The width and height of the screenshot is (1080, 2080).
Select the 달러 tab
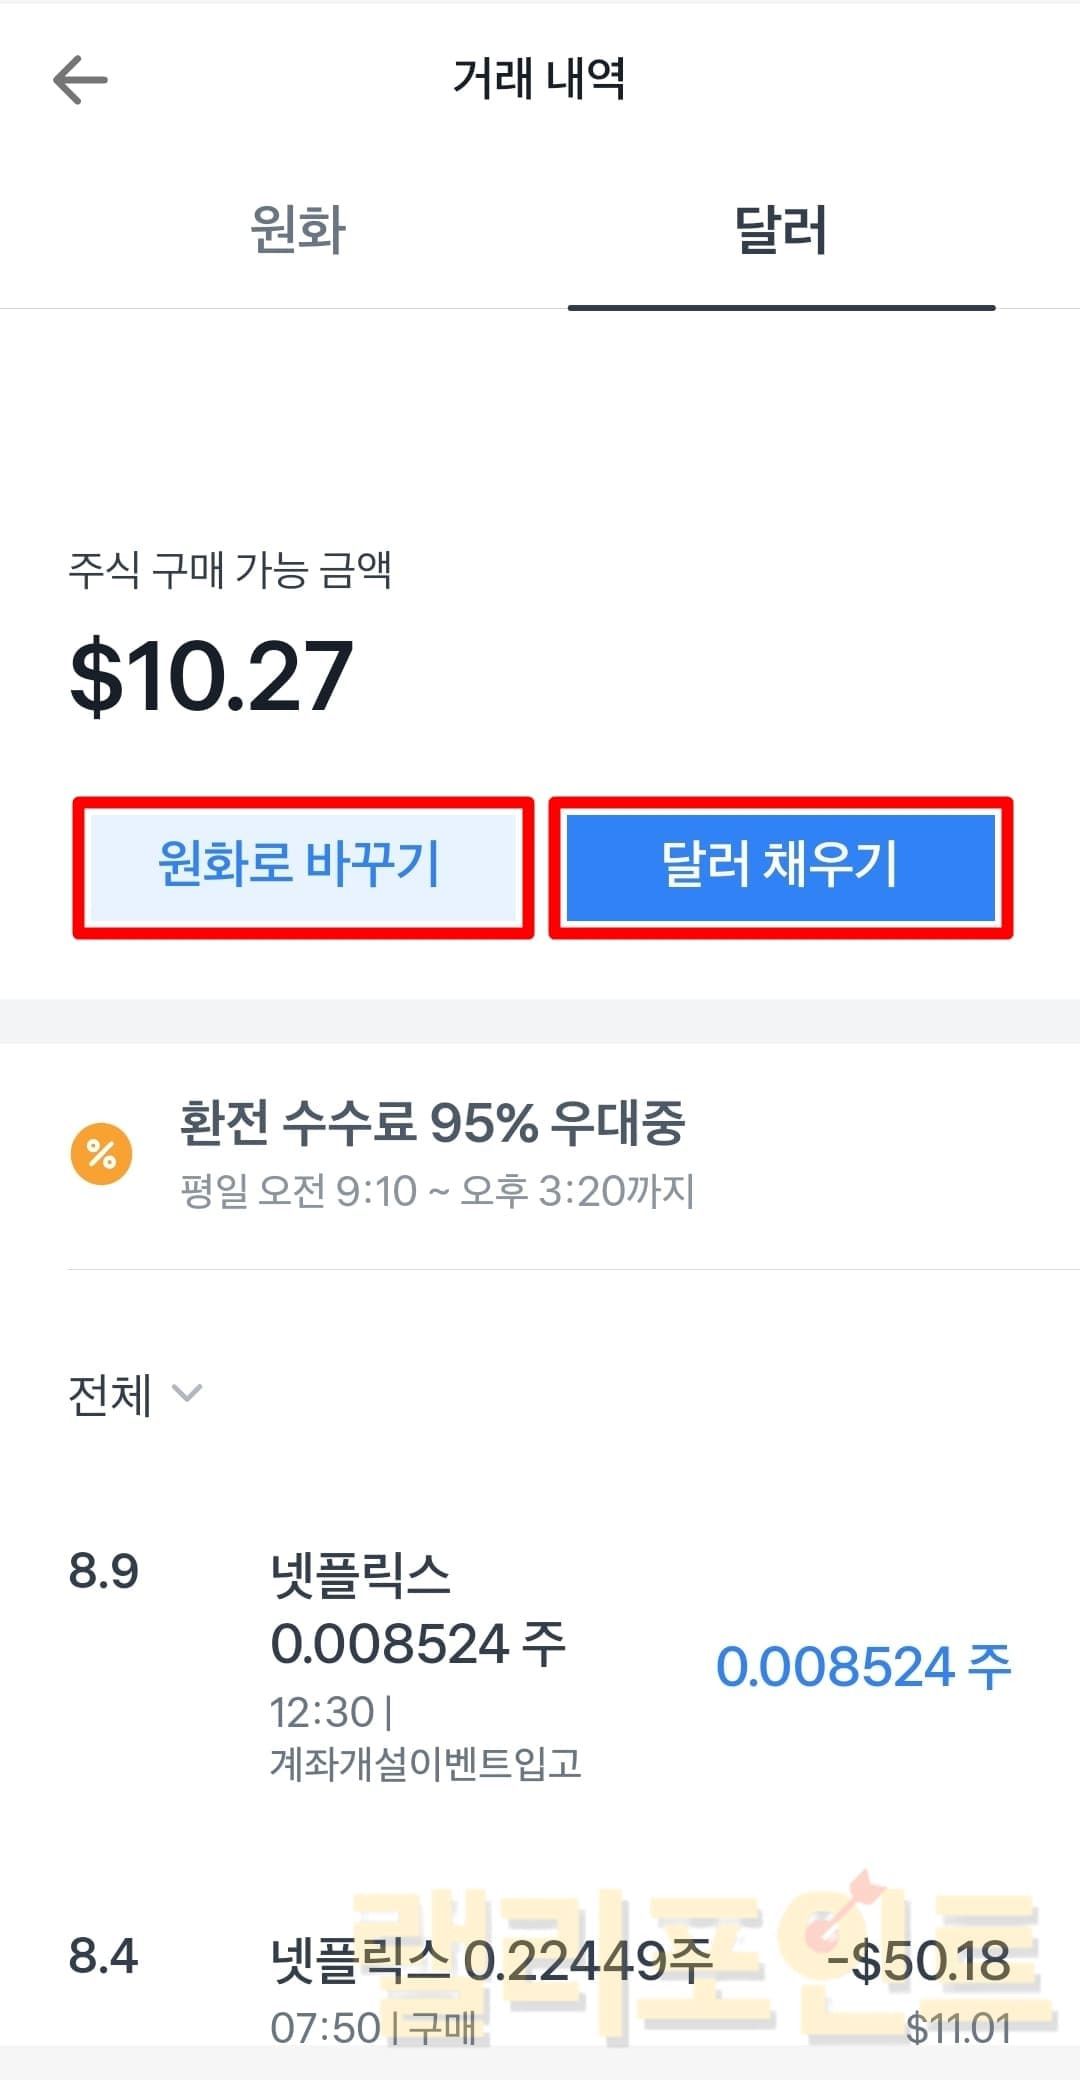[780, 230]
